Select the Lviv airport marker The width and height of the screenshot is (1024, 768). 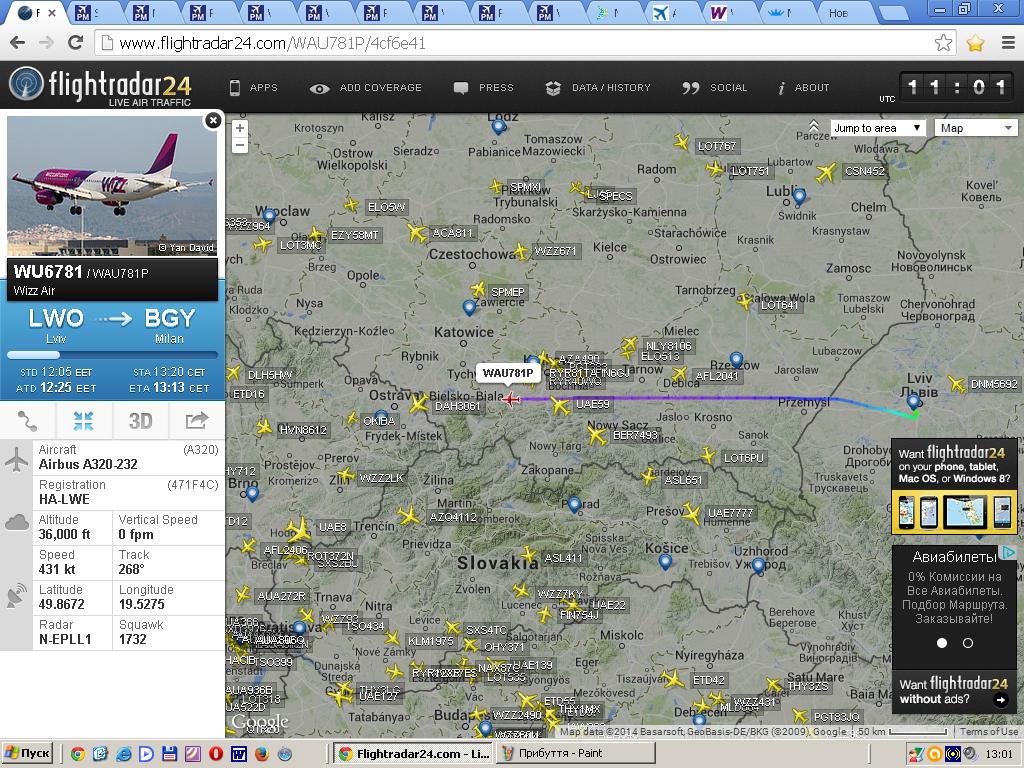(913, 402)
